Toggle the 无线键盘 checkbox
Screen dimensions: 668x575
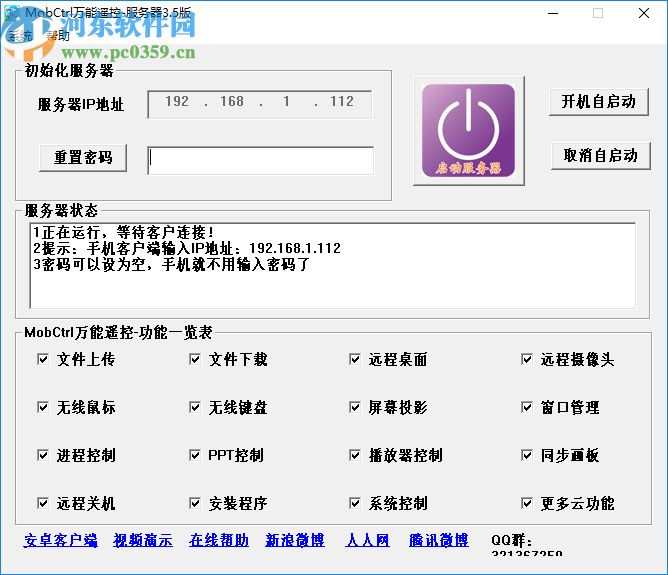(195, 407)
